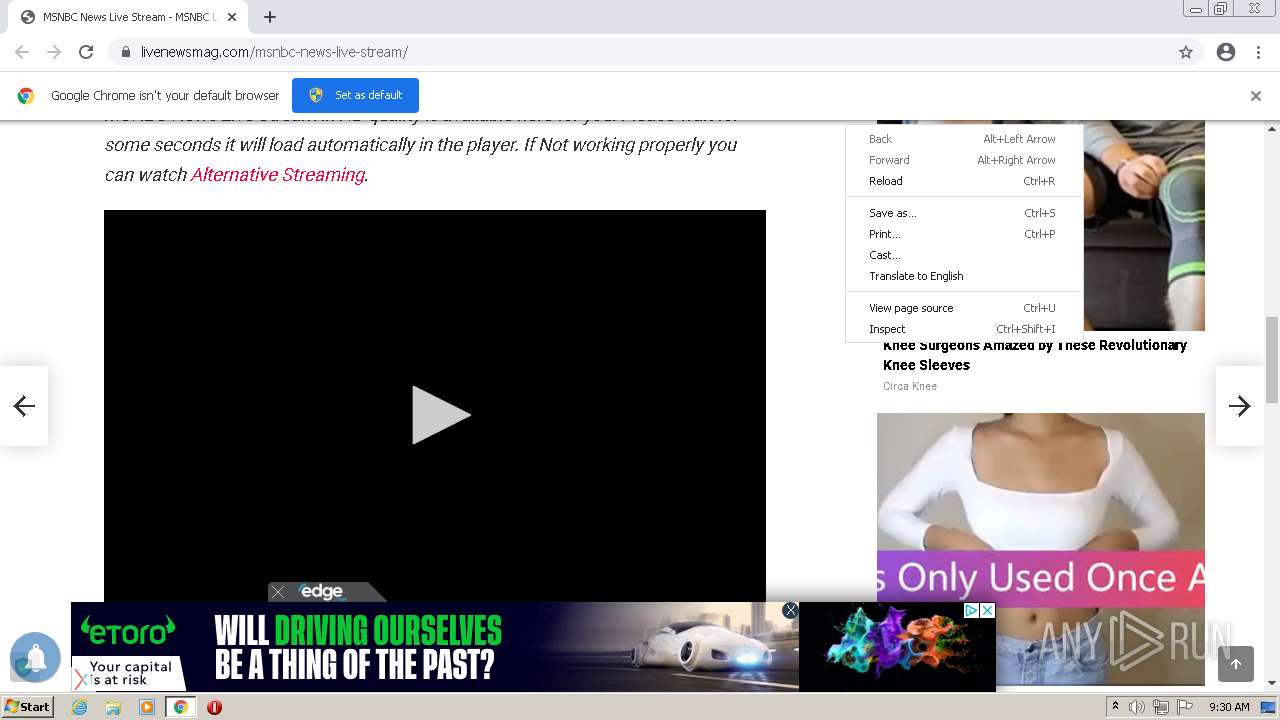This screenshot has width=1280, height=720.
Task: Open Action Center flag tray icon
Action: [x=1185, y=707]
